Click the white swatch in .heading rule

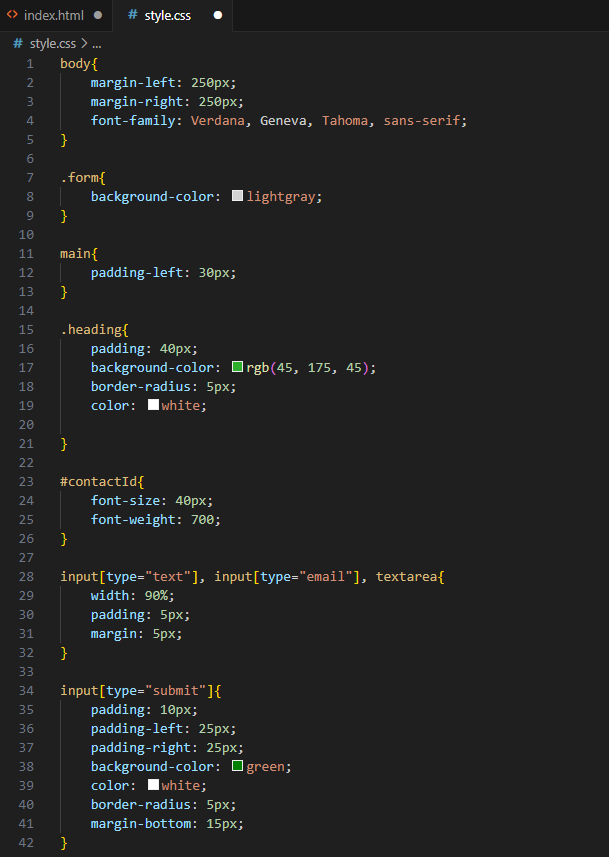pos(153,405)
